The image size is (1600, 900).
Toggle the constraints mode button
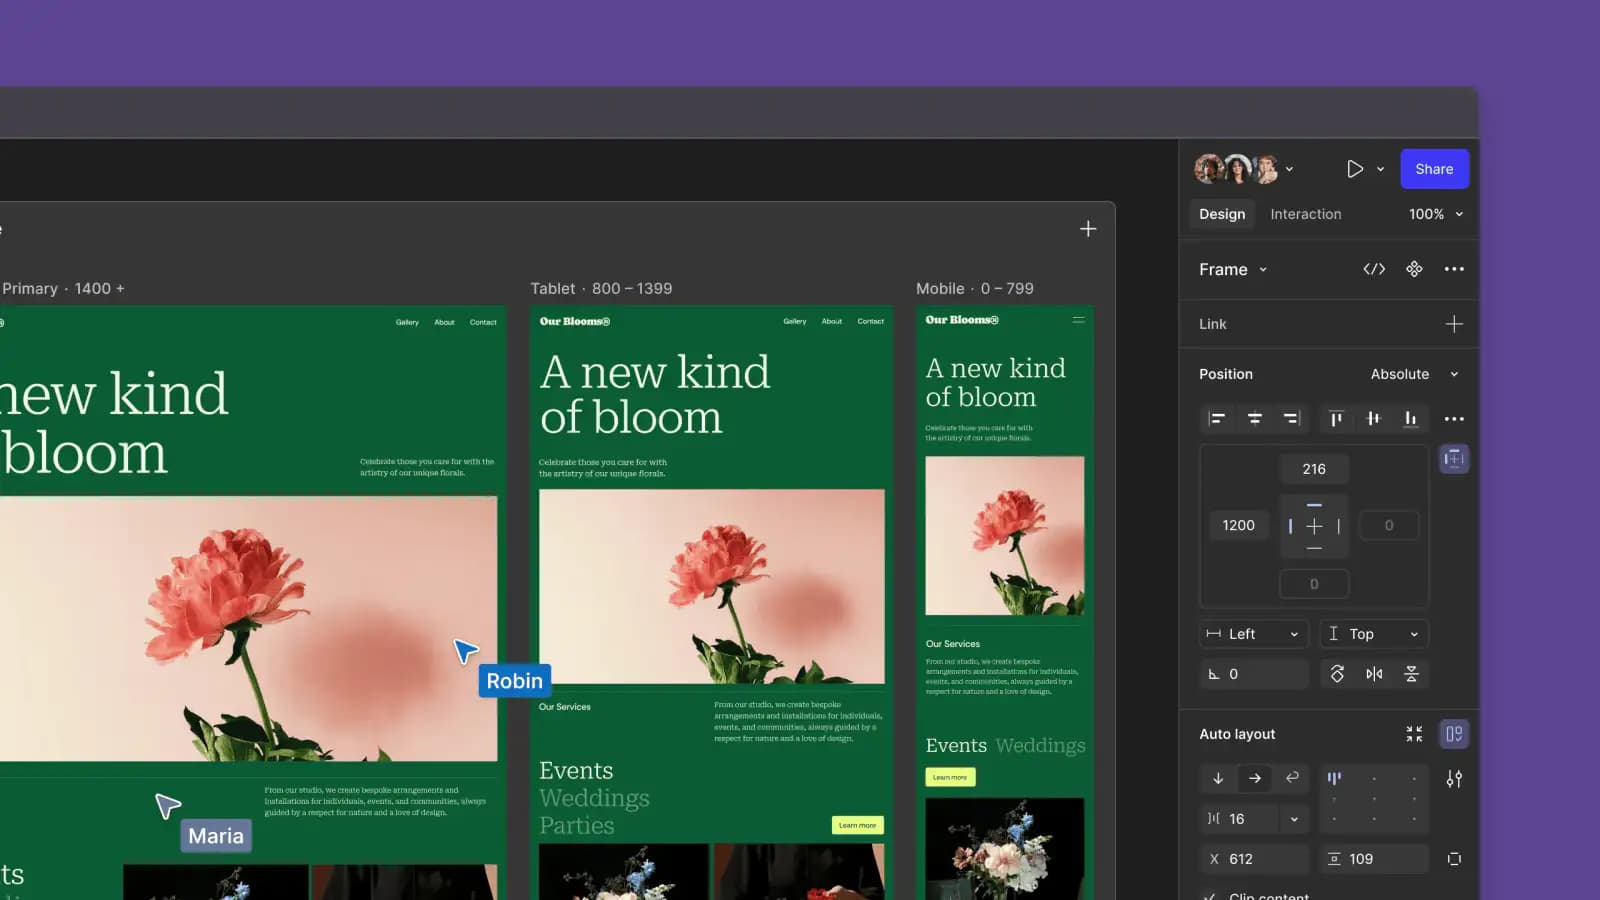(1454, 459)
